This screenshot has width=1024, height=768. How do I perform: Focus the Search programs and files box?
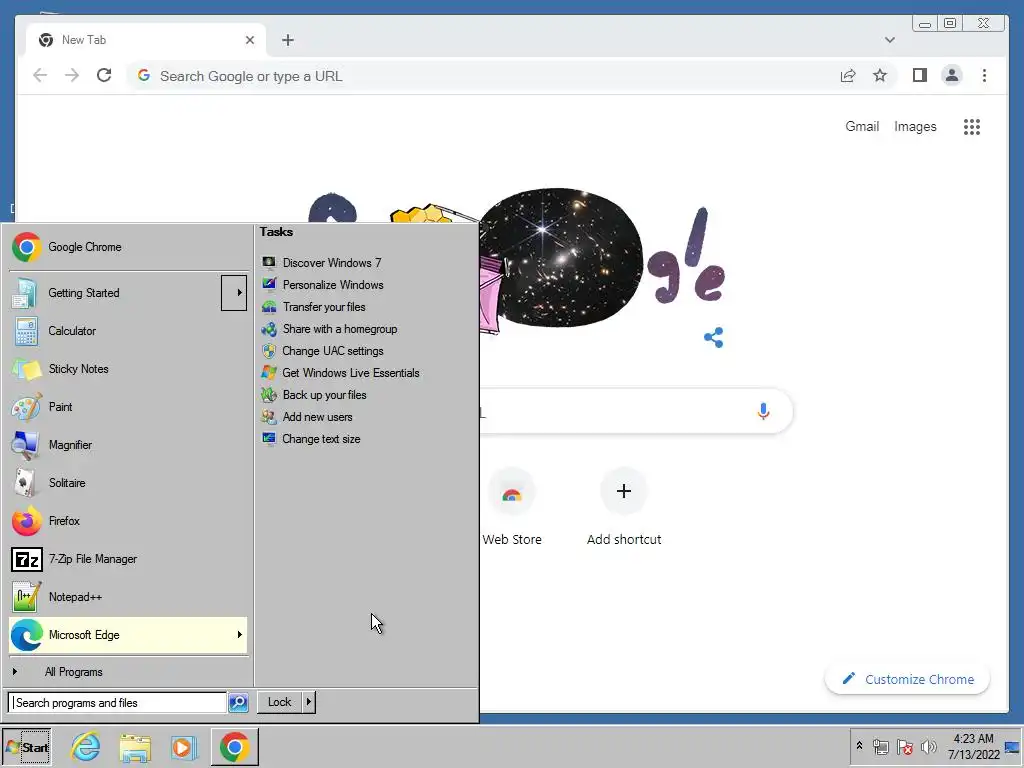[x=118, y=703]
